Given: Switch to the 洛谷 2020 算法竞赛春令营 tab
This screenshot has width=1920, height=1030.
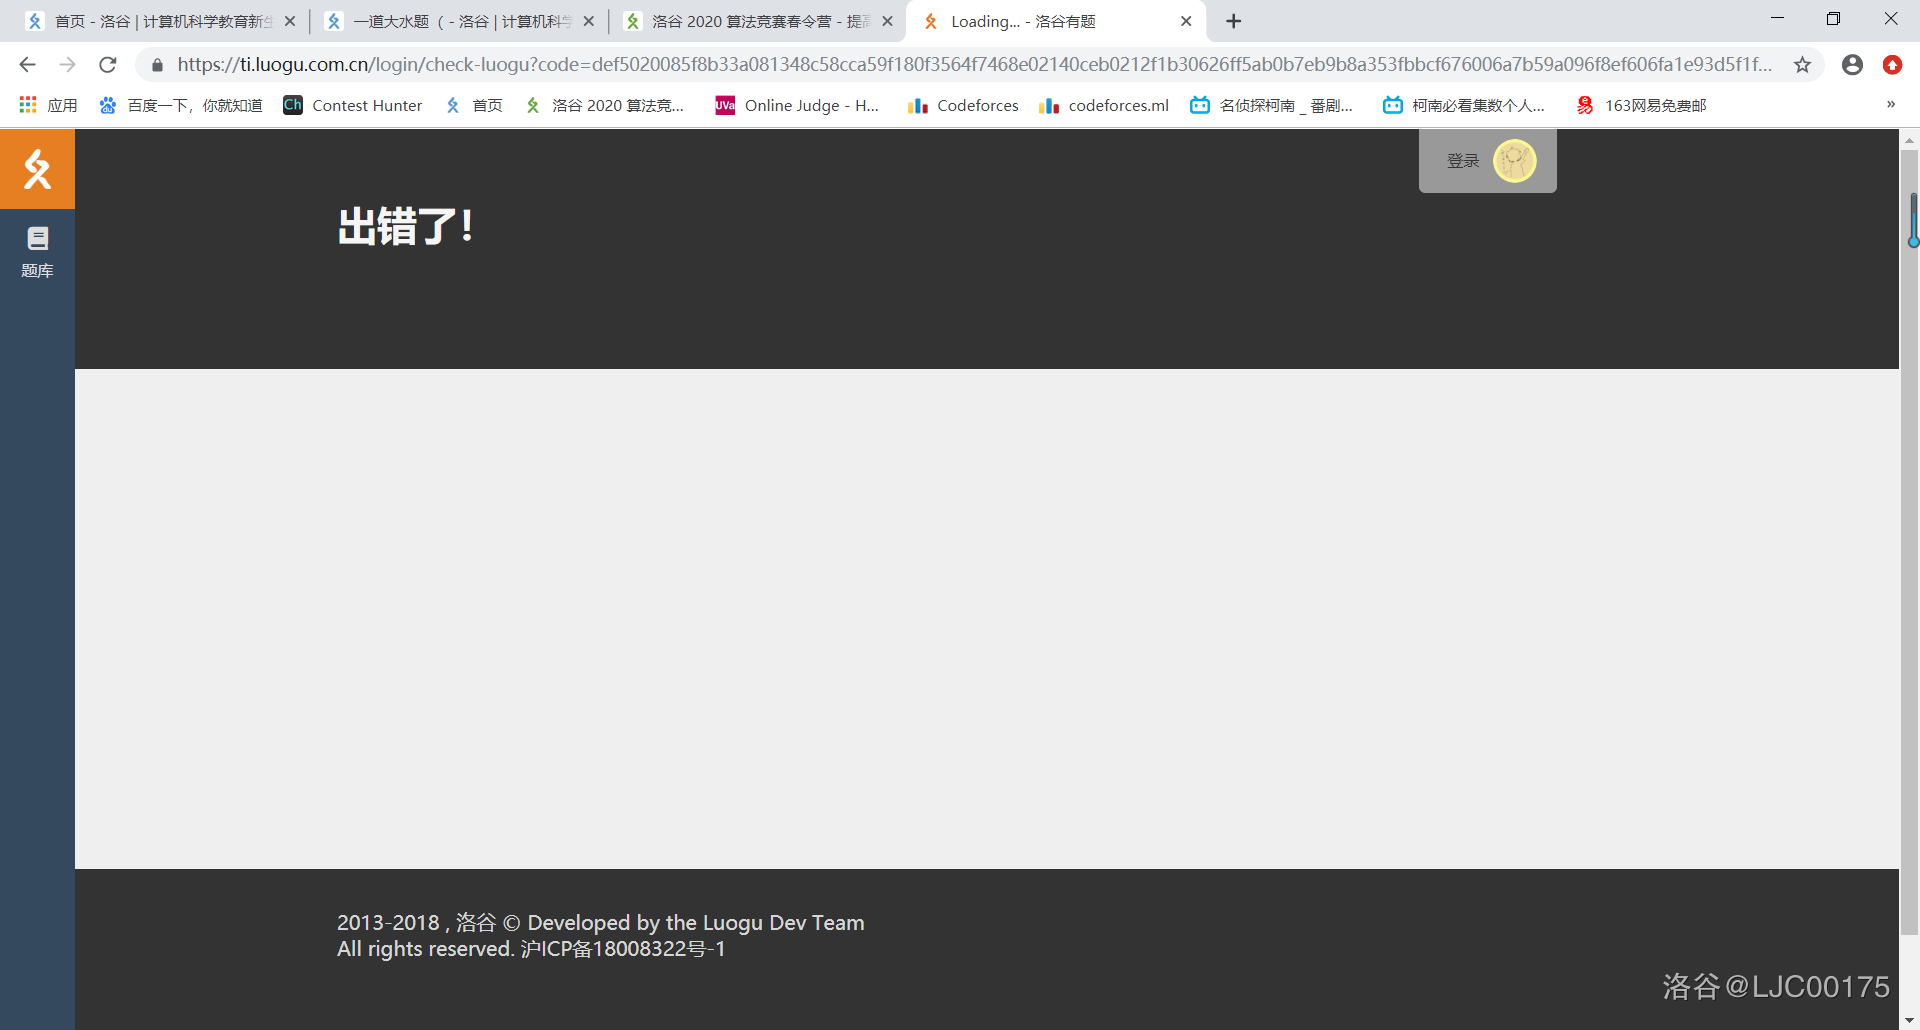Looking at the screenshot, I should (x=750, y=21).
